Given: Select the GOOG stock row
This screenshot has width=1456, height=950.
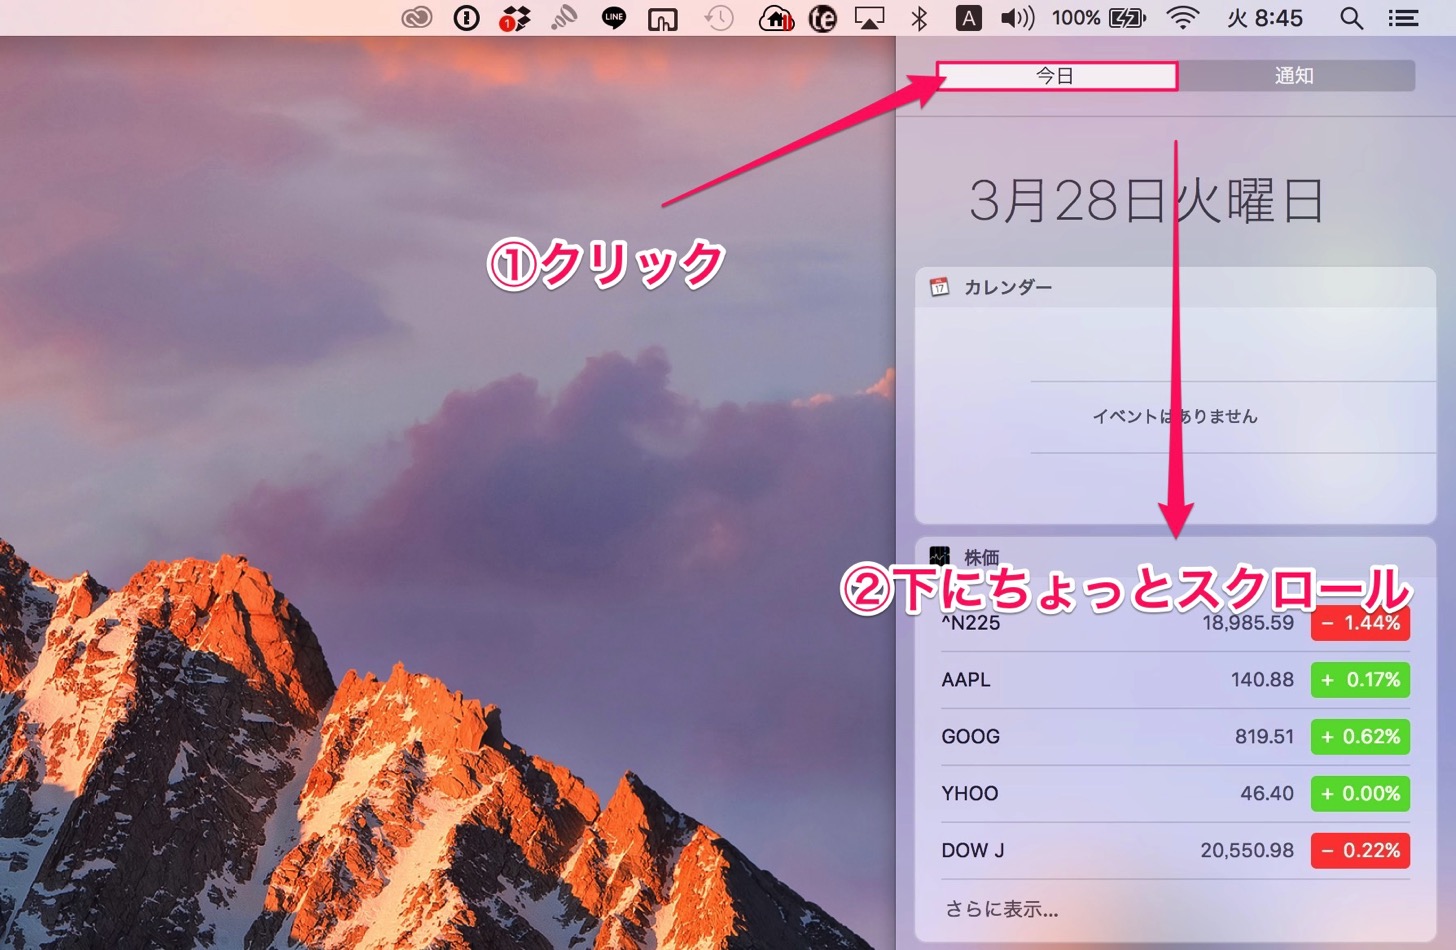Looking at the screenshot, I should tap(1175, 737).
